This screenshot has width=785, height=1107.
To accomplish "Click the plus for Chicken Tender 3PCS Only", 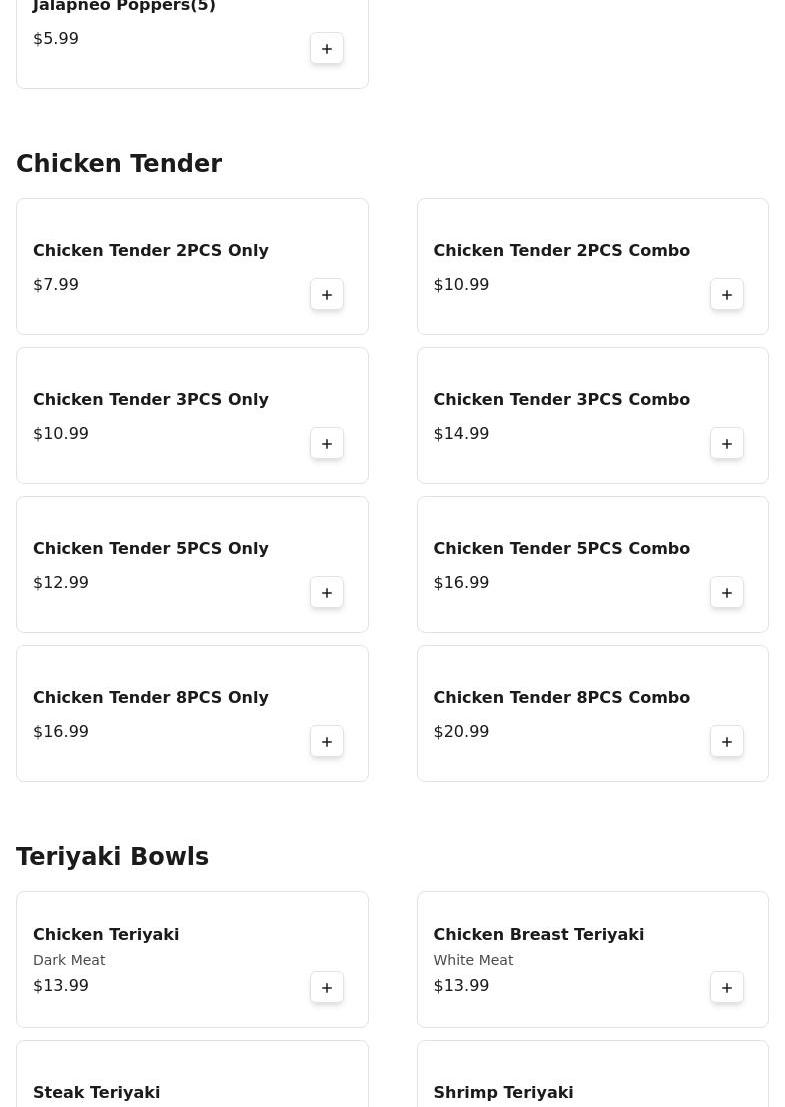I will [327, 444].
